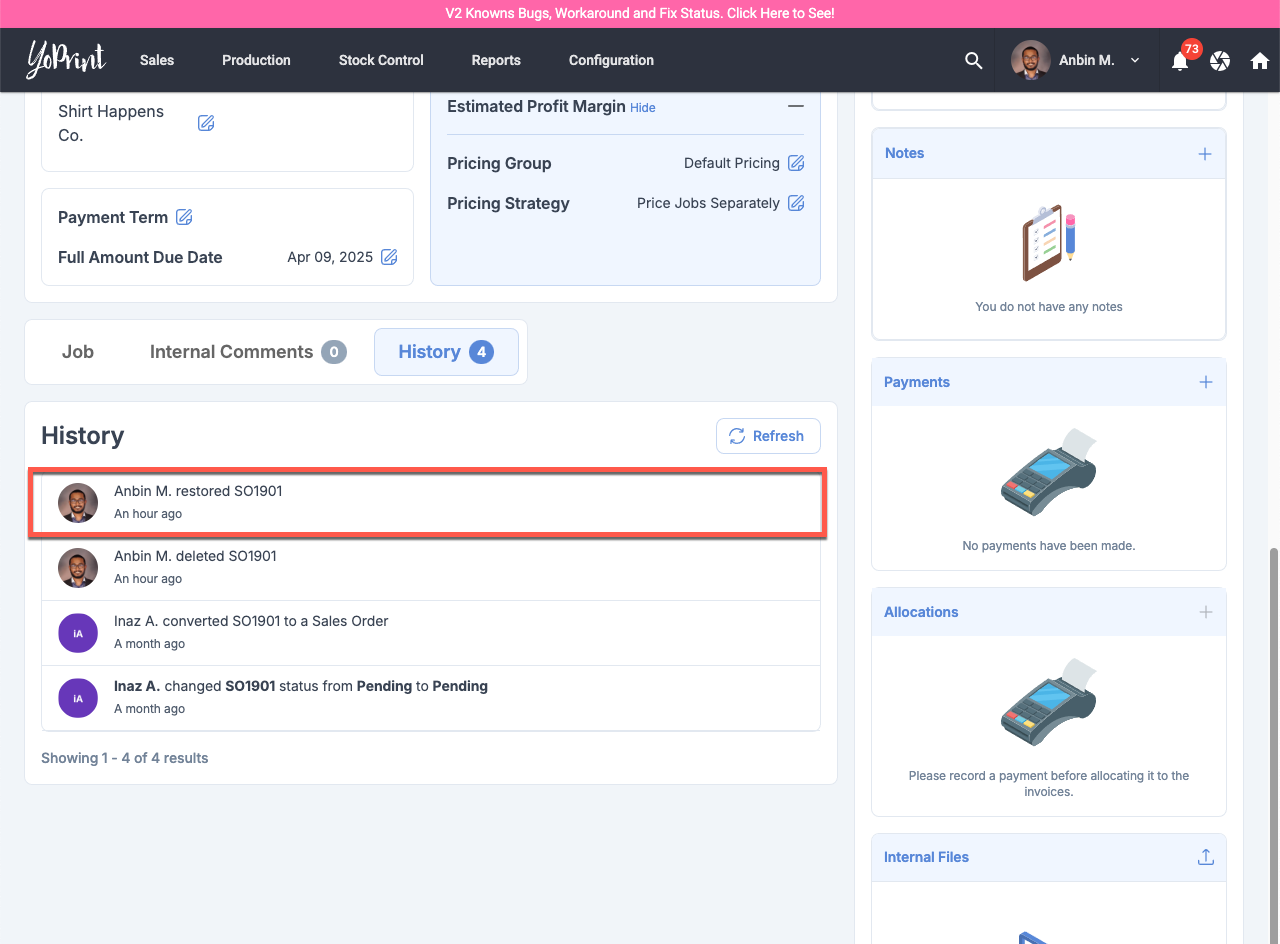Open the search magnifier icon

point(973,60)
